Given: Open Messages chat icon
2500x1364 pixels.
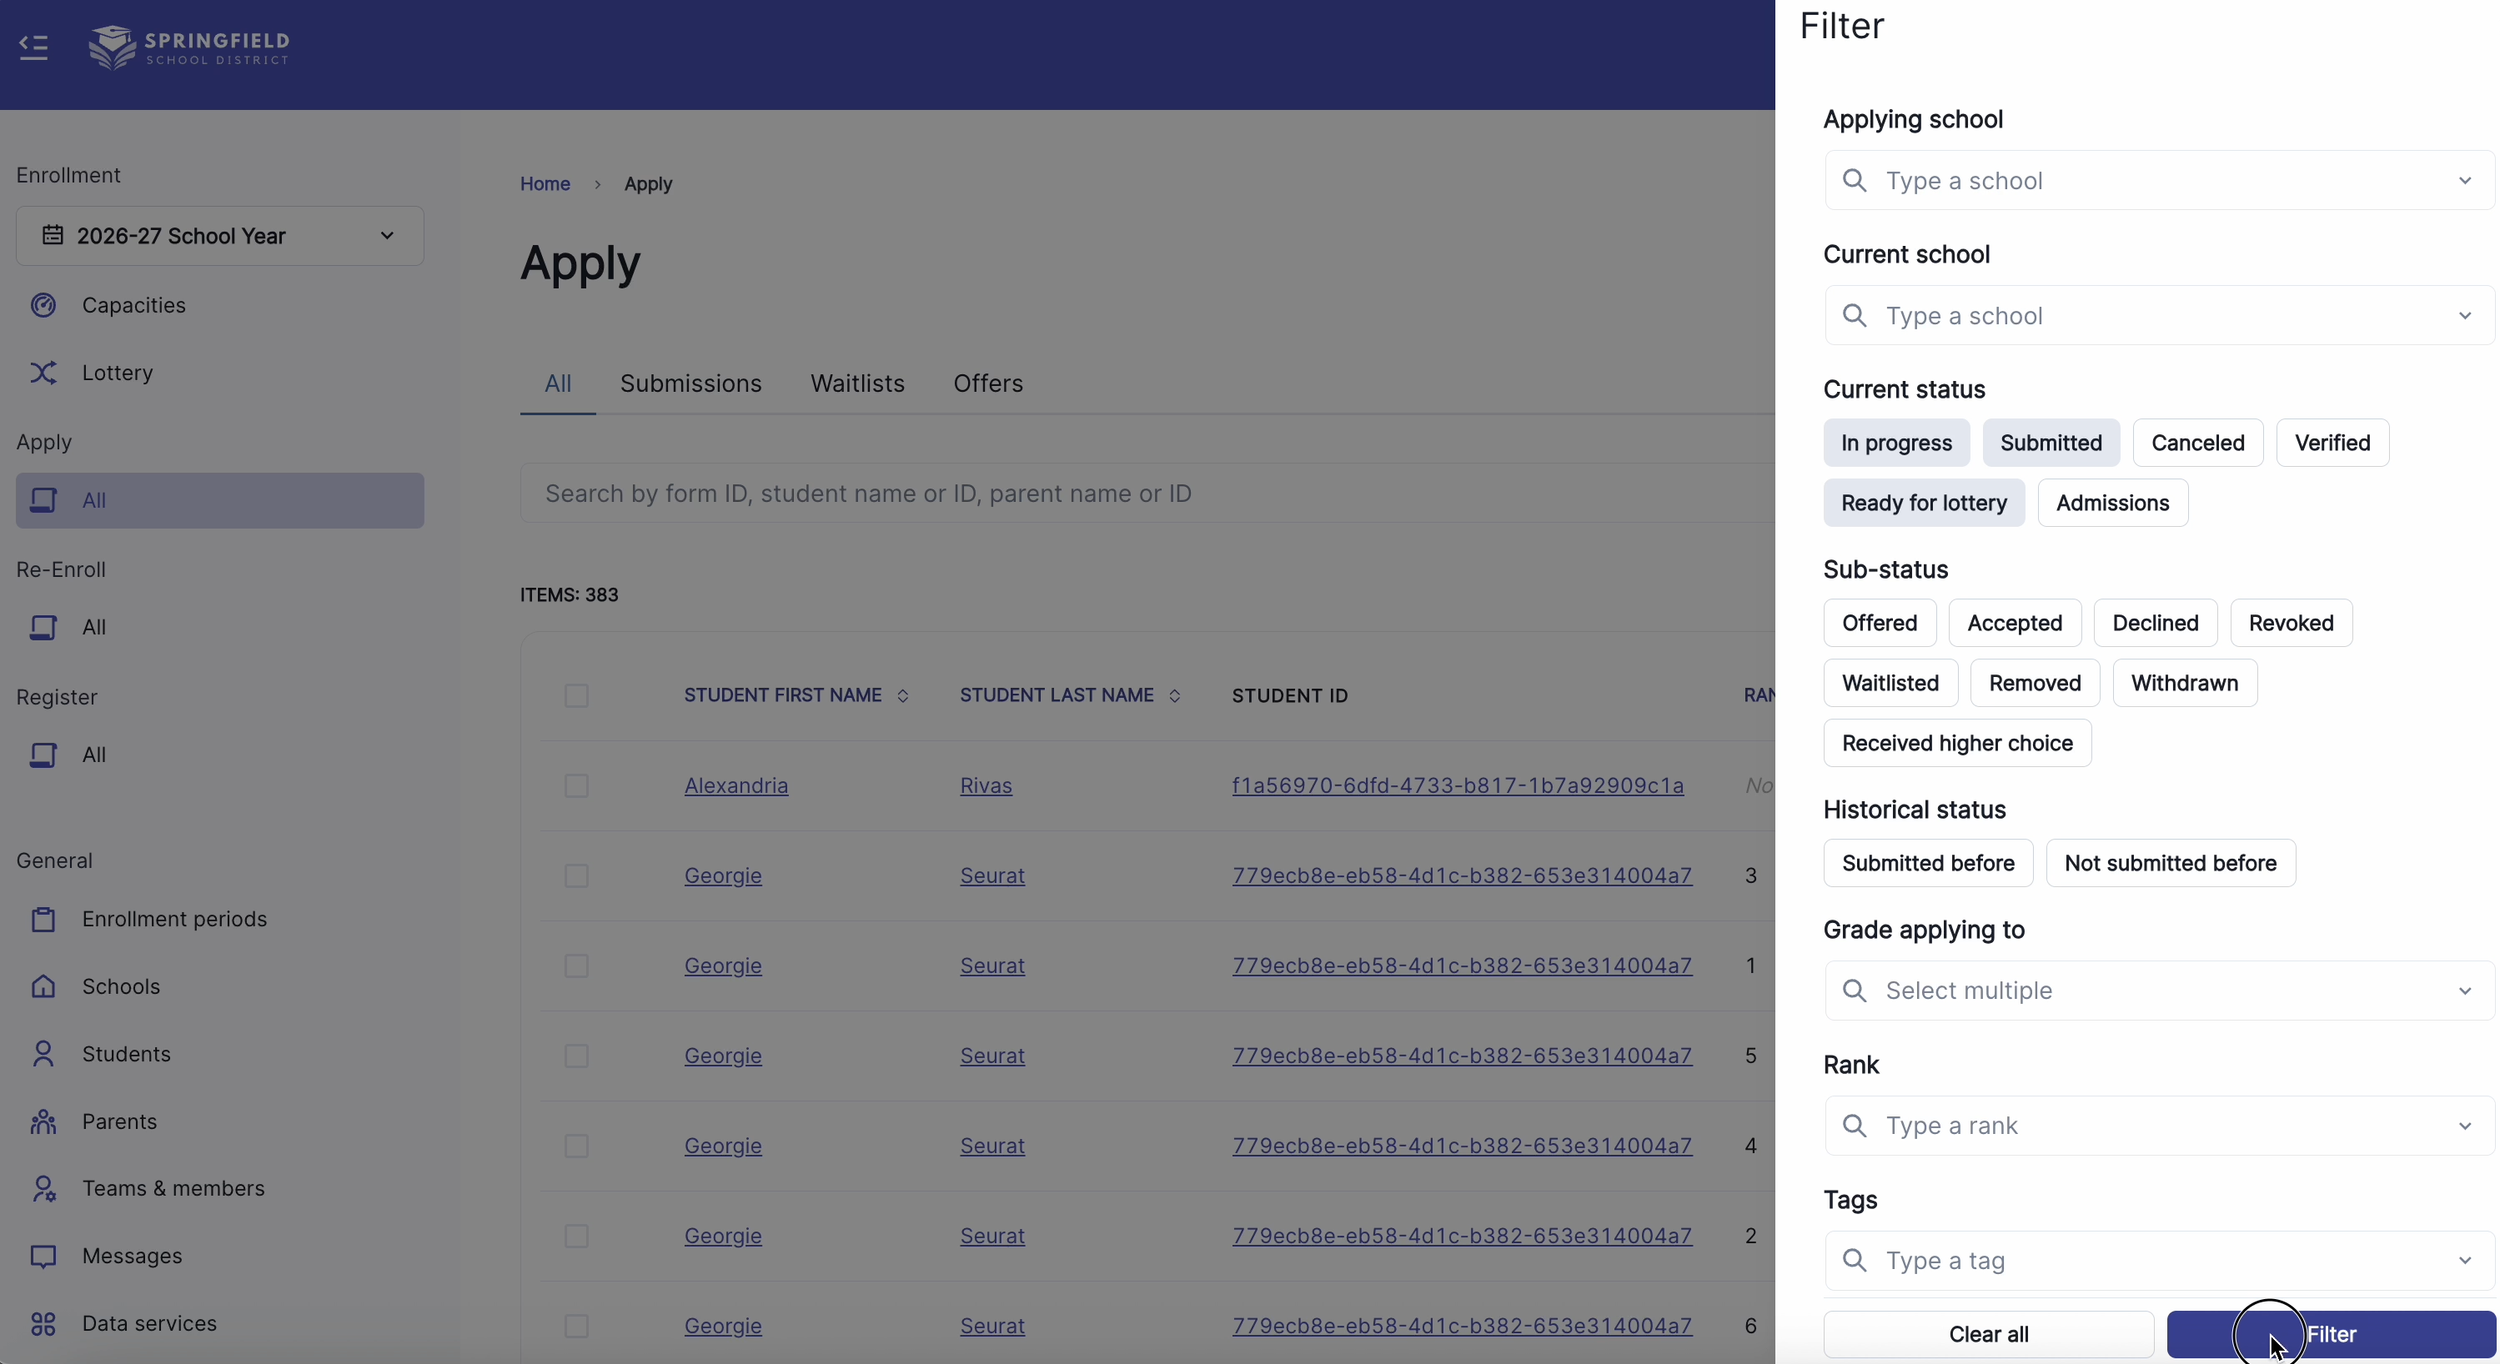Looking at the screenshot, I should tap(43, 1256).
